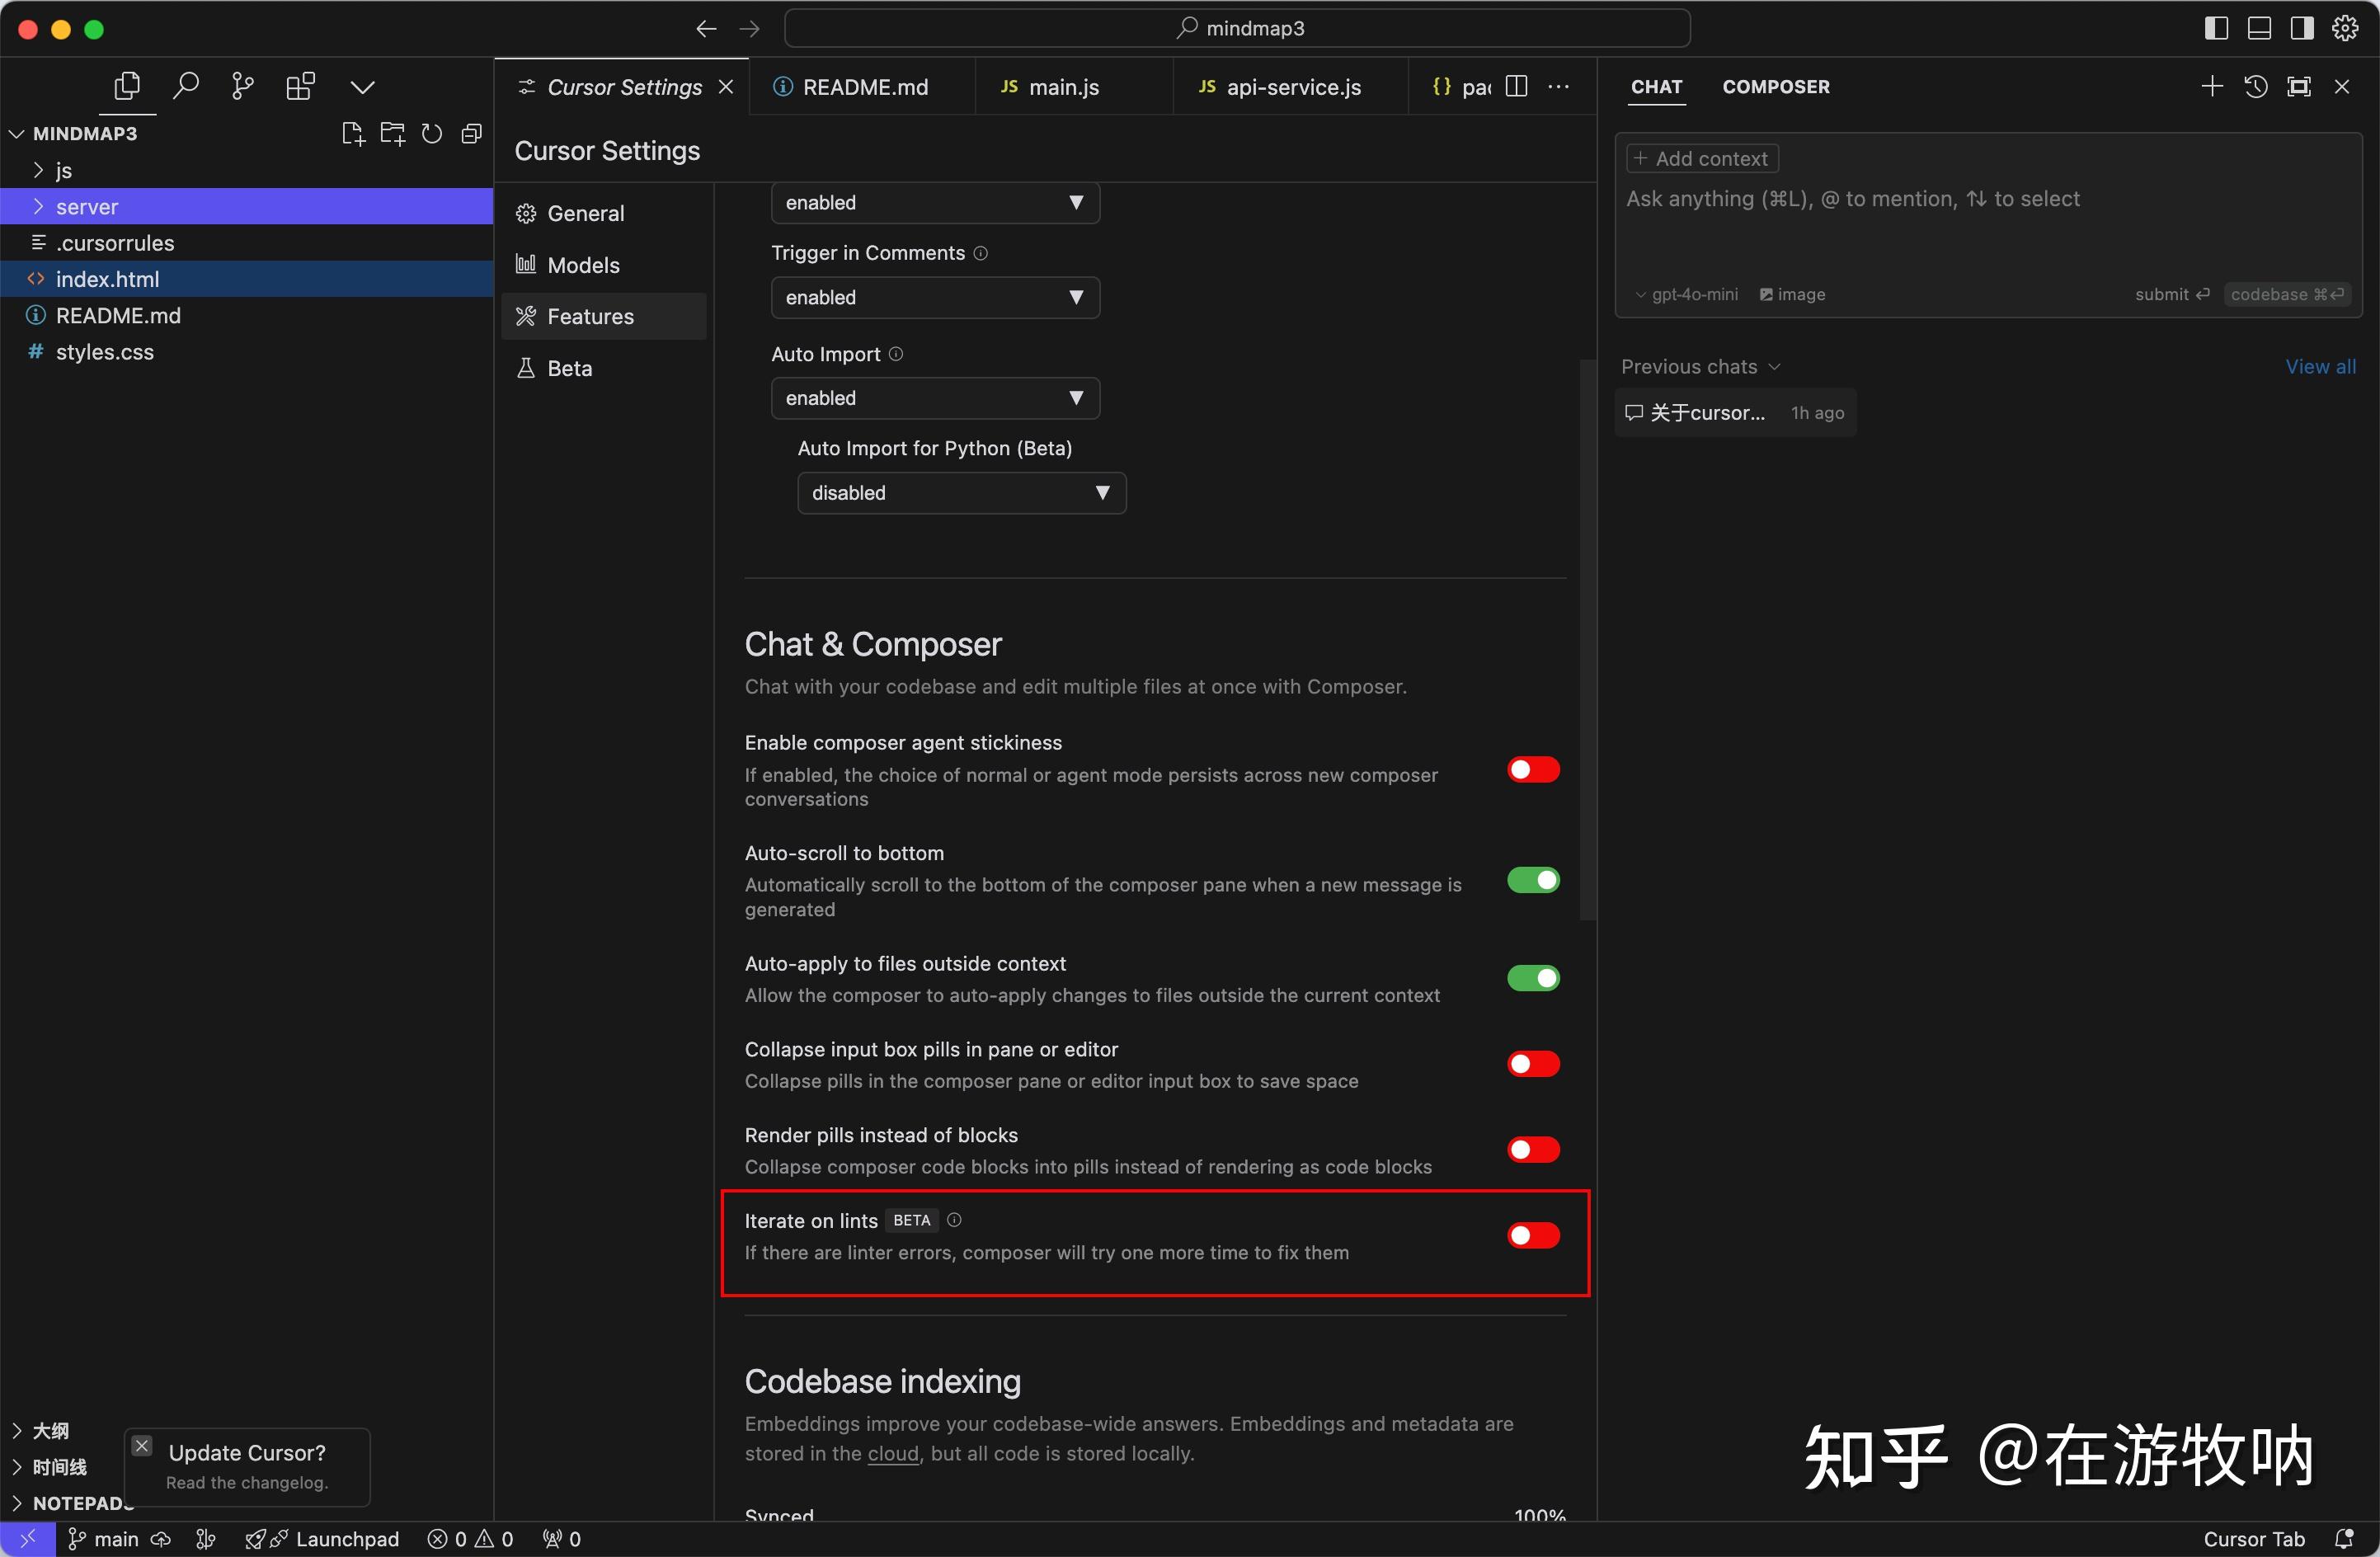2380x1557 pixels.
Task: Open the Extensions view icon
Action: 300,86
